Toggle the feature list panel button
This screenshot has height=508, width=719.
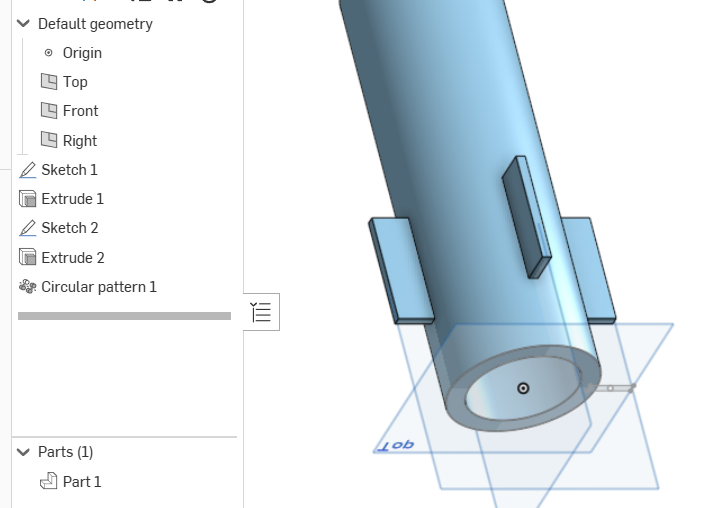pos(261,312)
